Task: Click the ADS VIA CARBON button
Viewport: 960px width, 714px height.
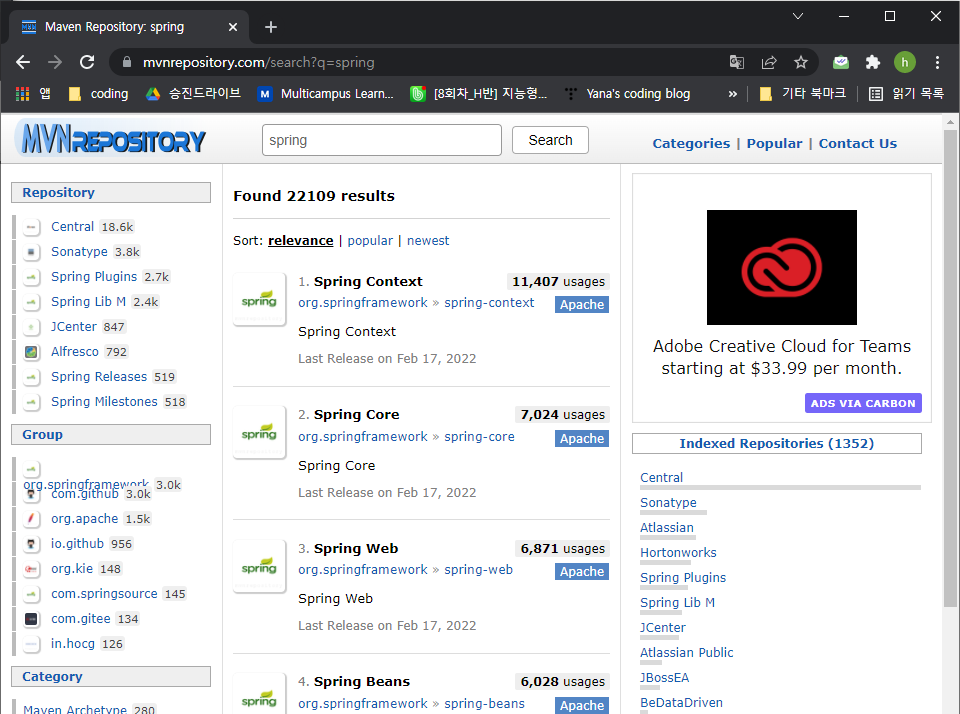Action: tap(863, 403)
